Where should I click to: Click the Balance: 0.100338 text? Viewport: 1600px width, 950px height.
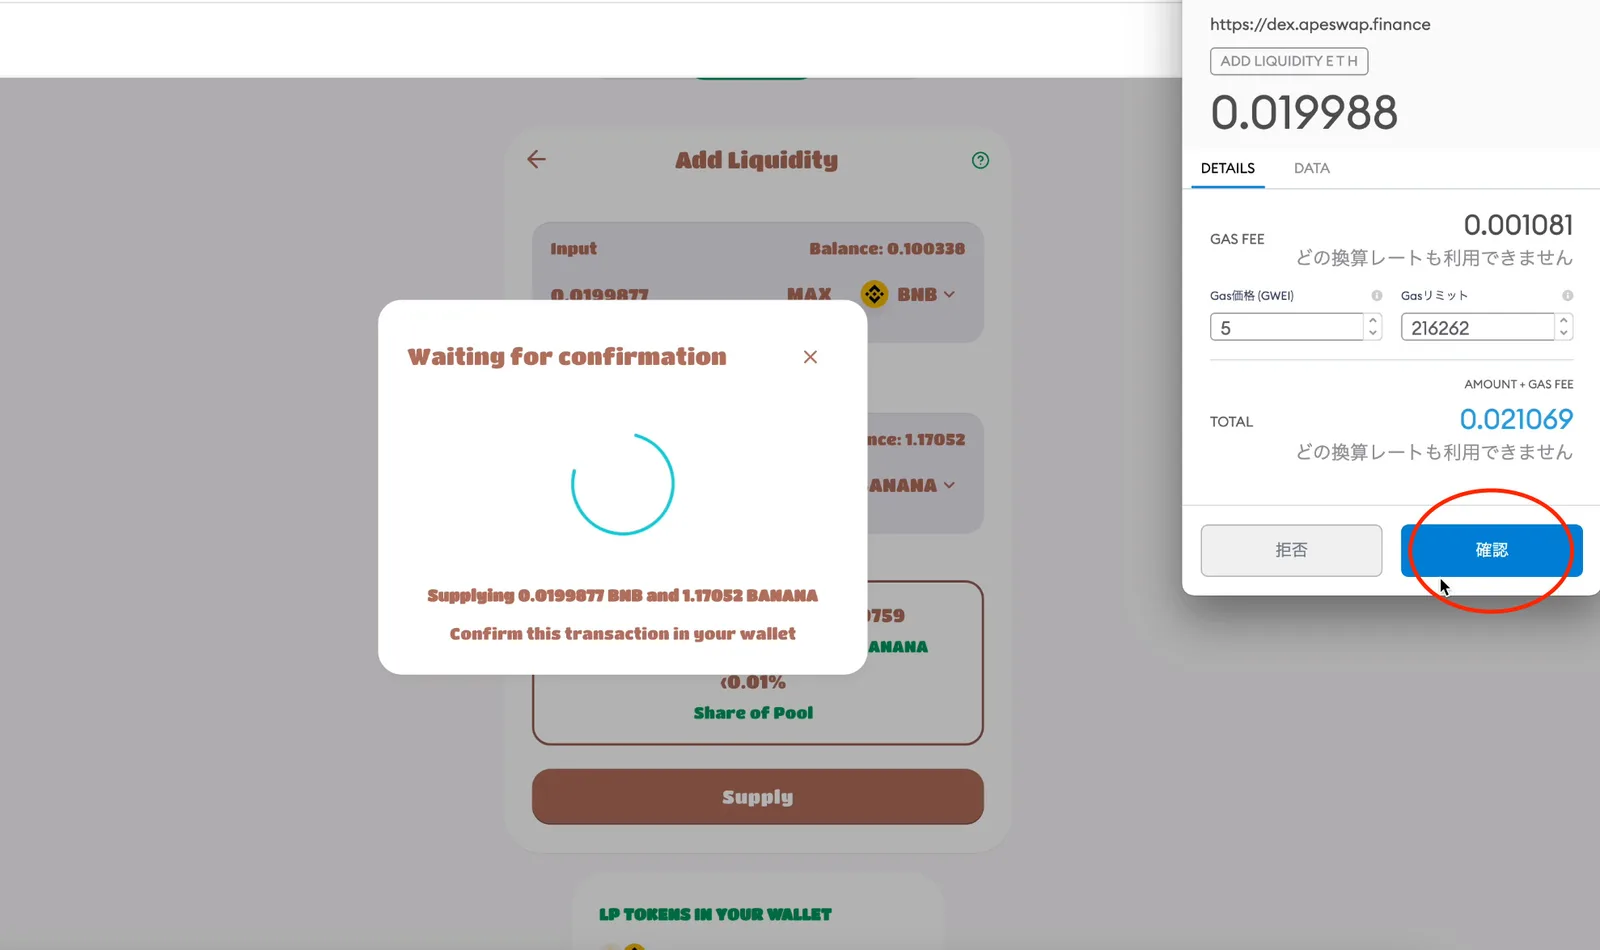(x=887, y=248)
